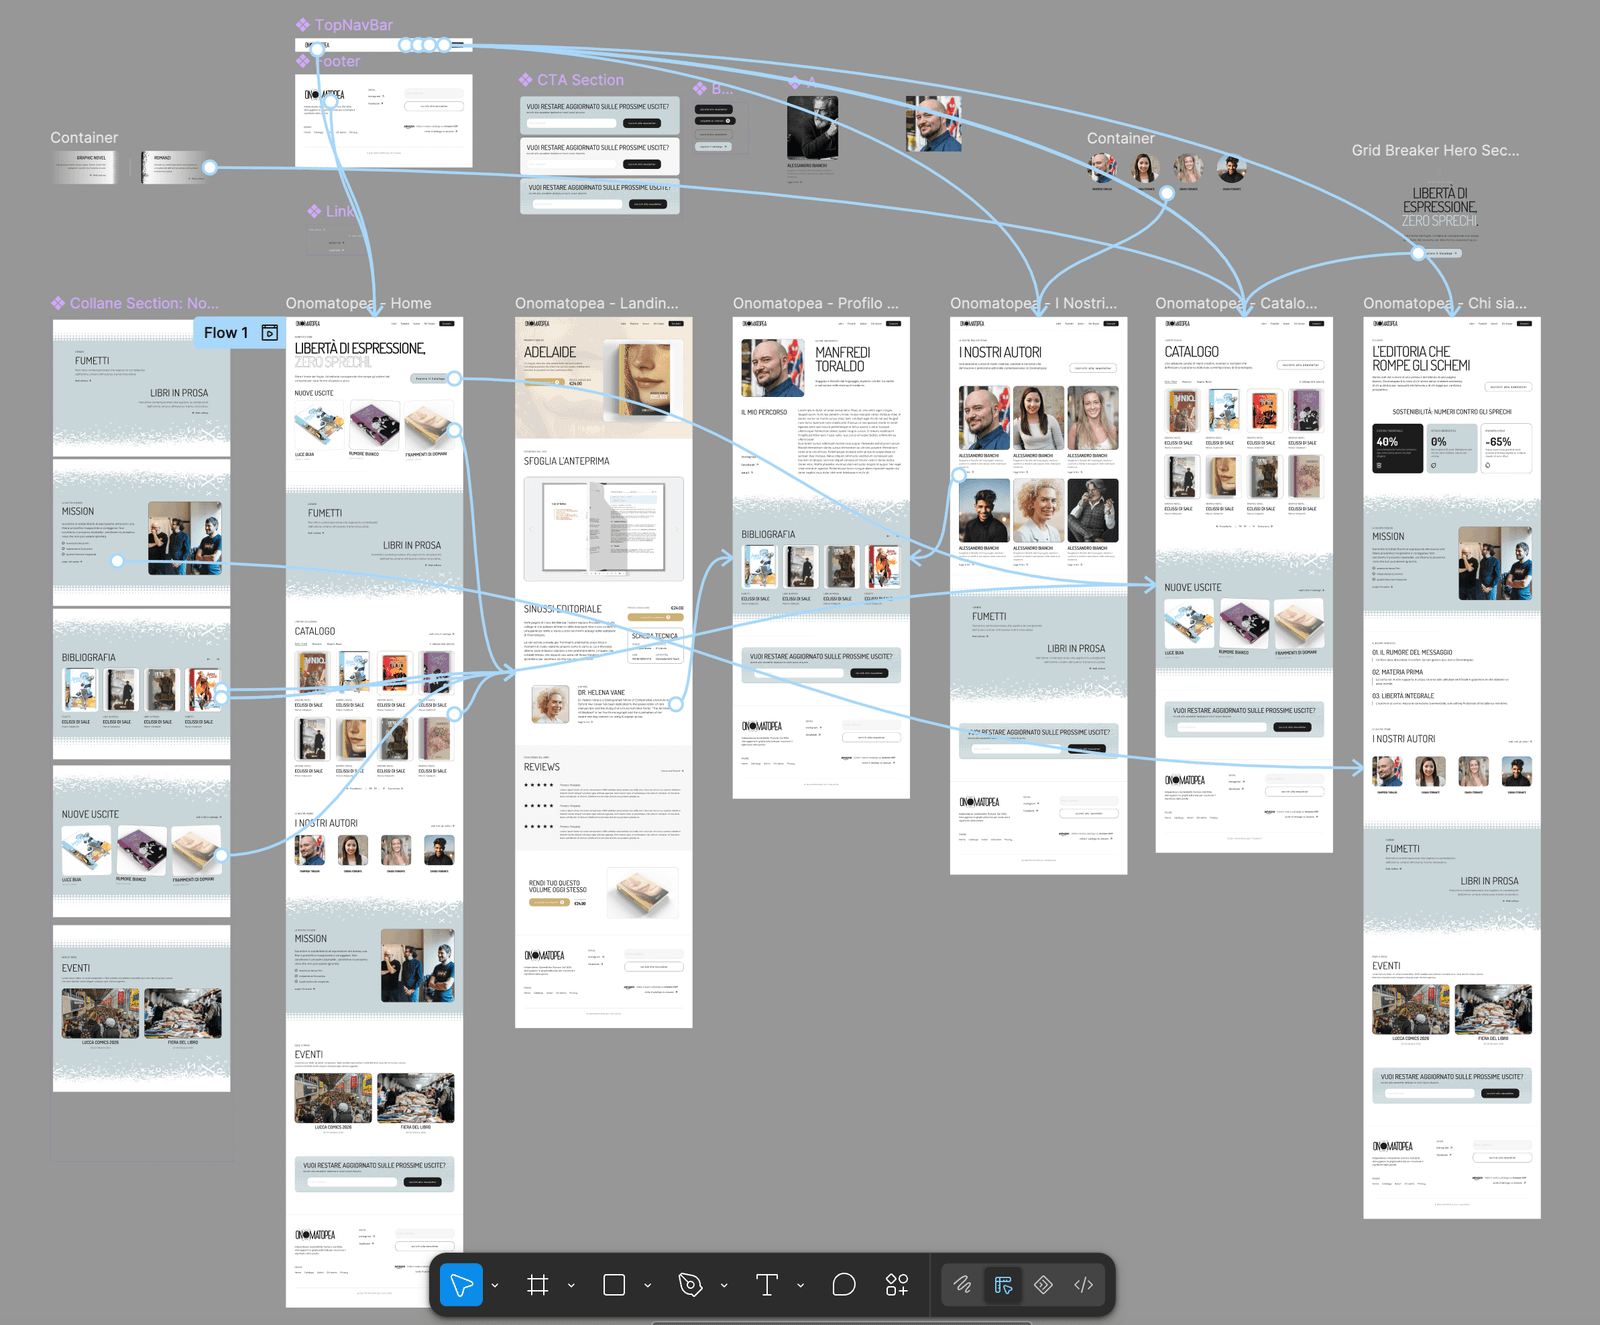Select the Move tool in toolbar
This screenshot has width=1600, height=1325.
point(461,1285)
